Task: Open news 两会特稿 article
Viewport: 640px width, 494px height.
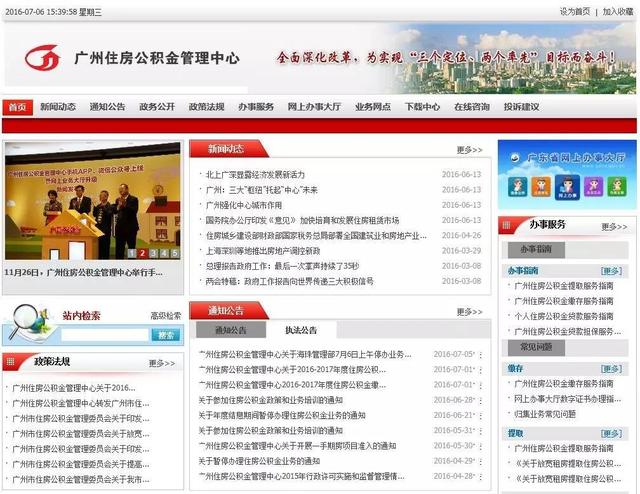Action: (x=289, y=281)
